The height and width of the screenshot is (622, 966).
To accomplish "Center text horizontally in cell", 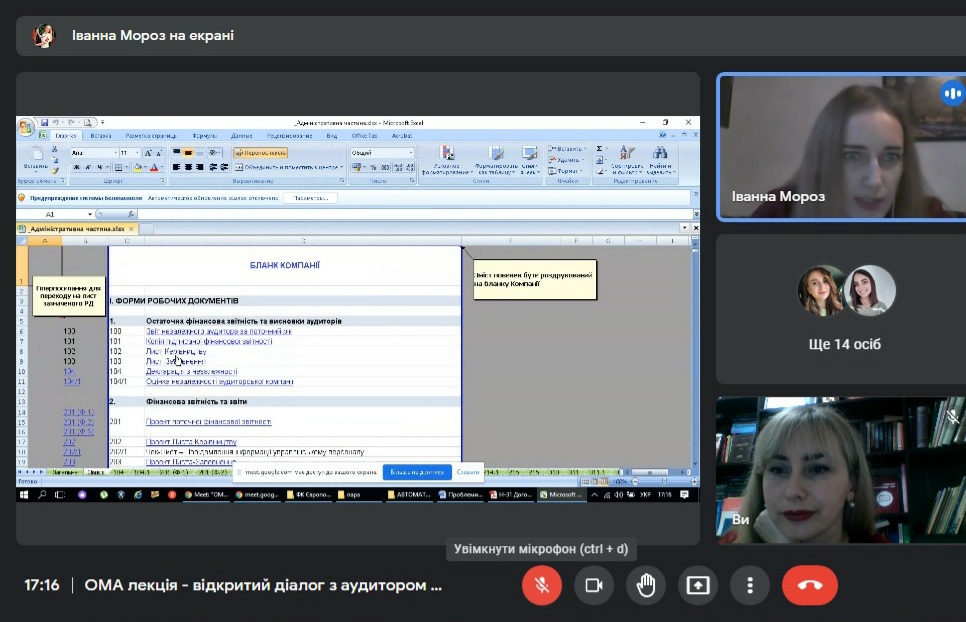I will click(x=189, y=167).
